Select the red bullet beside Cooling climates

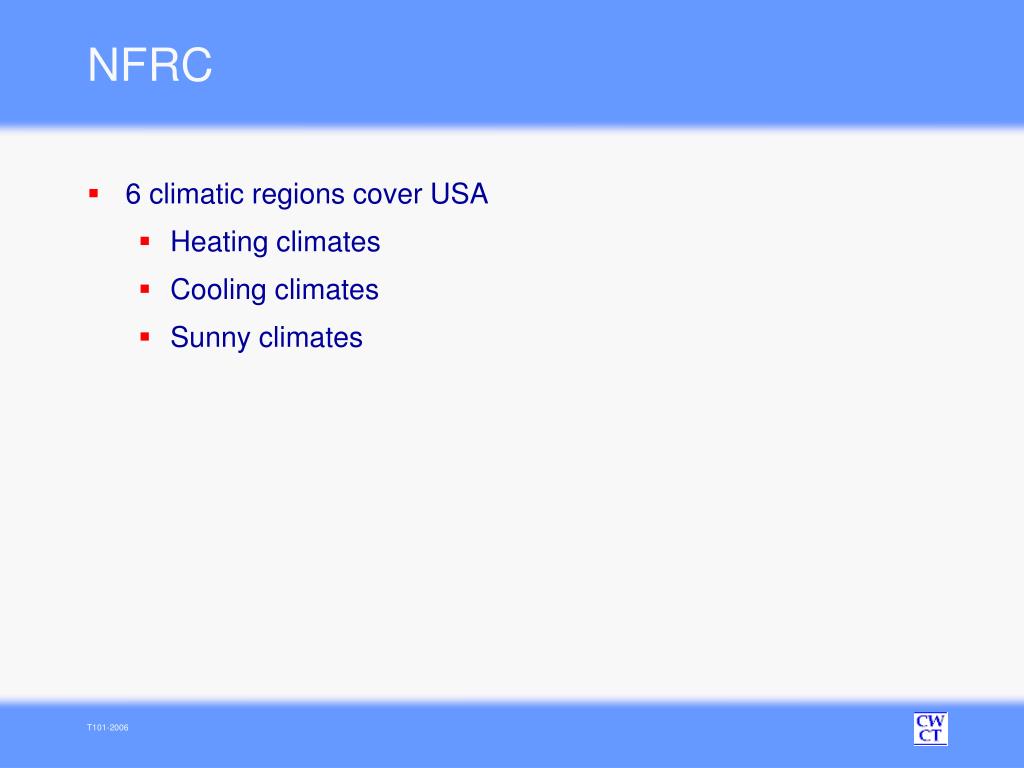pos(145,289)
